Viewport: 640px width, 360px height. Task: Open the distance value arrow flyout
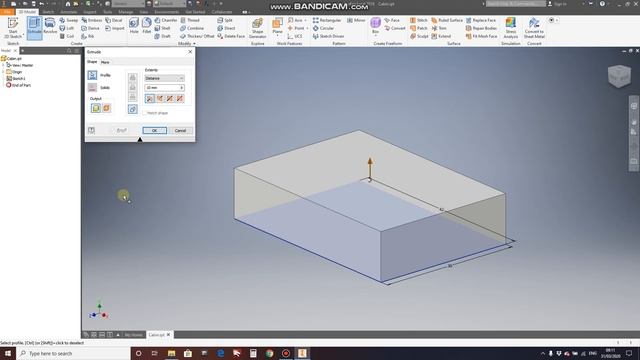point(182,88)
